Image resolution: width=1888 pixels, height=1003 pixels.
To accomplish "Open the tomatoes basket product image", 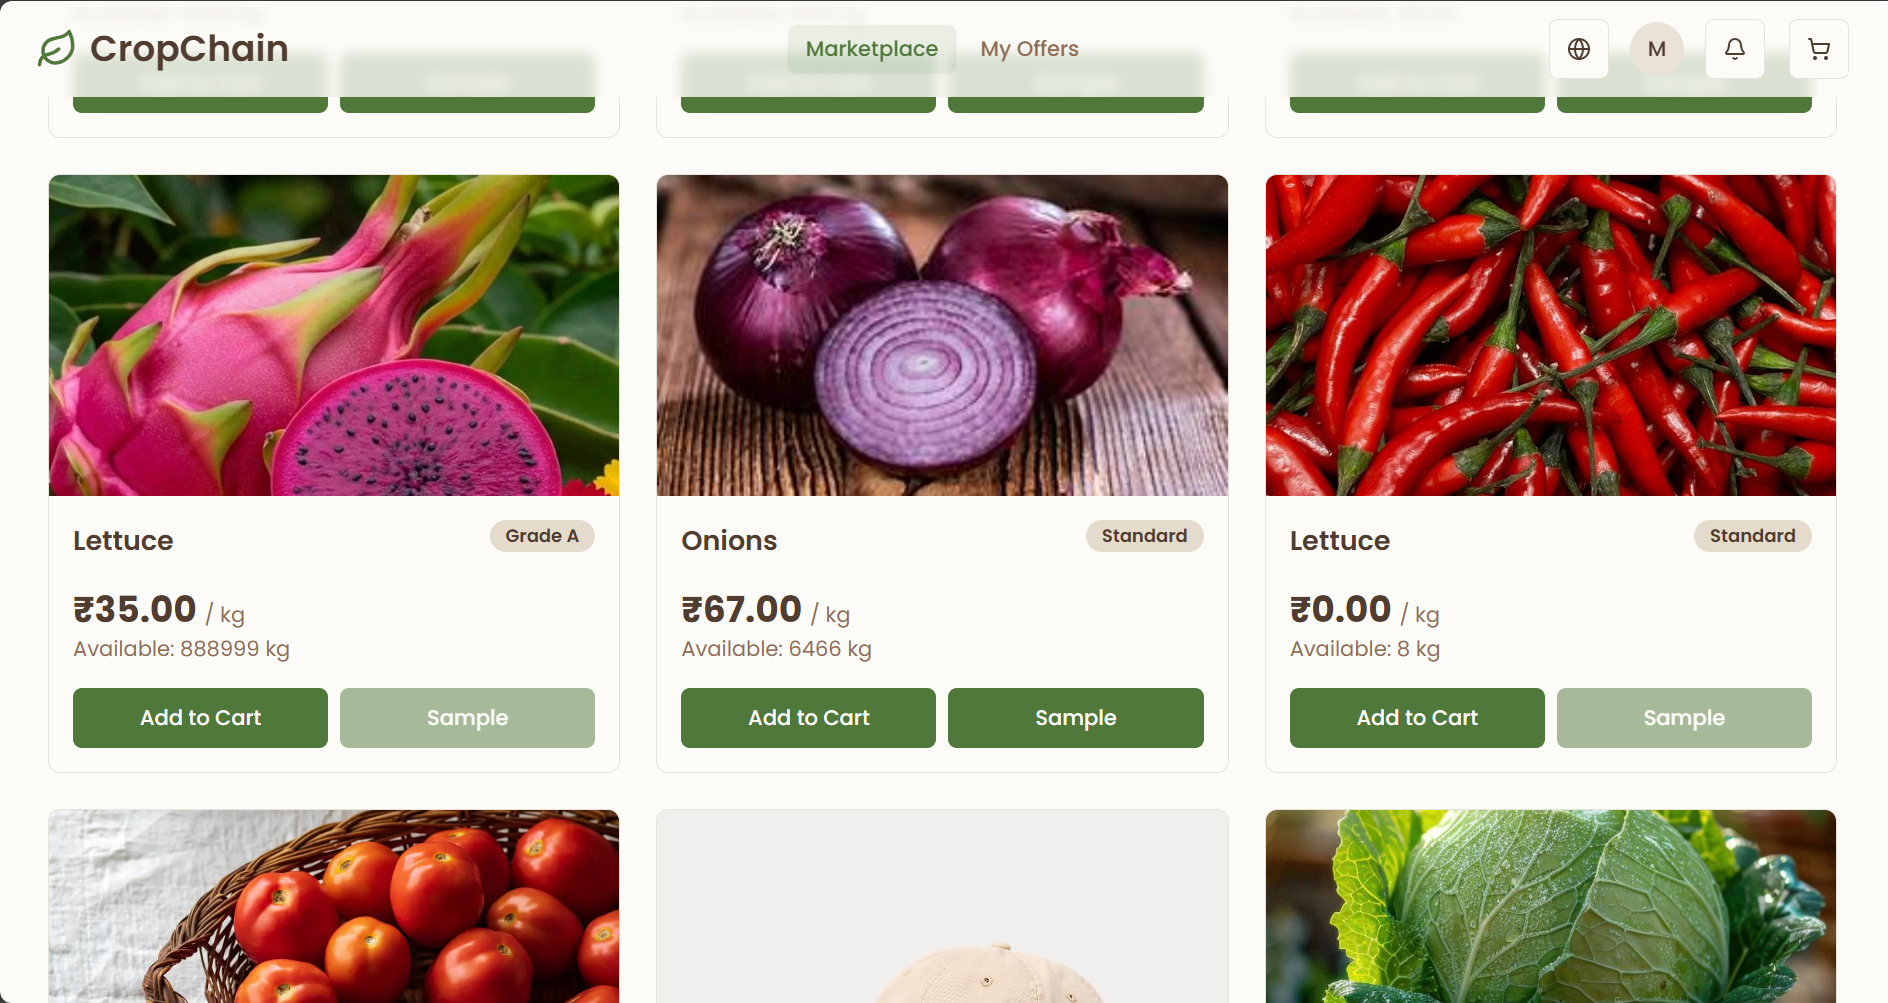I will click(334, 906).
